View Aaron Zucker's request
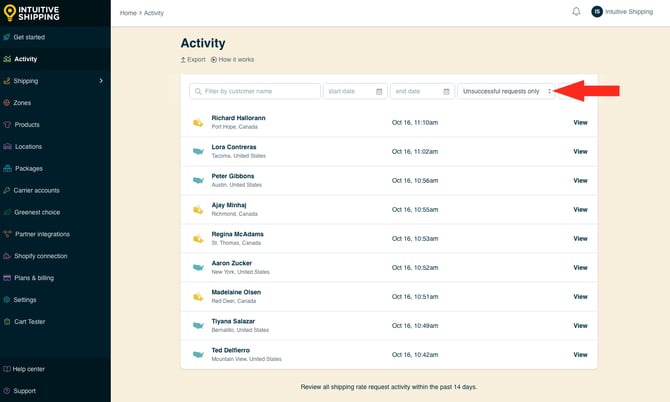Screen dimensions: 670x402 580,268
